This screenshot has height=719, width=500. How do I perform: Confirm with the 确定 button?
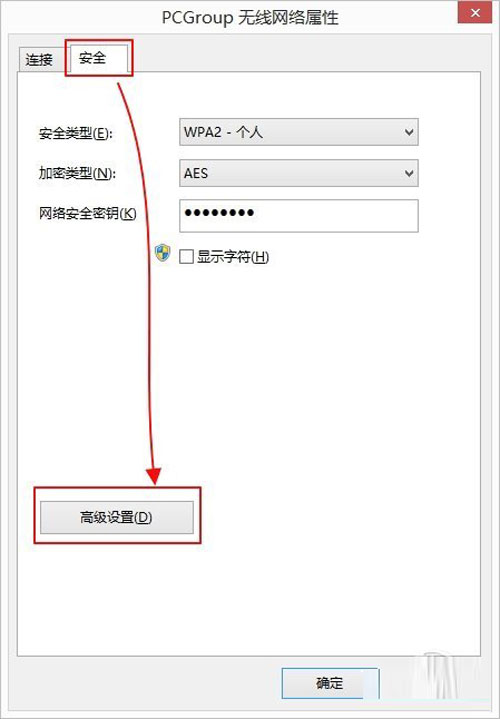click(x=330, y=683)
